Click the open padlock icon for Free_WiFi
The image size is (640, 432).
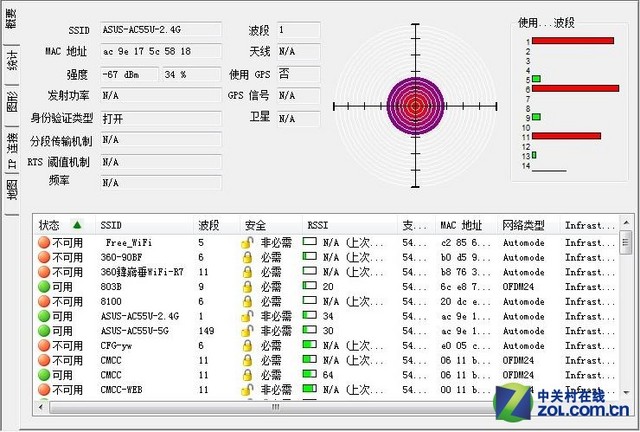pyautogui.click(x=247, y=243)
